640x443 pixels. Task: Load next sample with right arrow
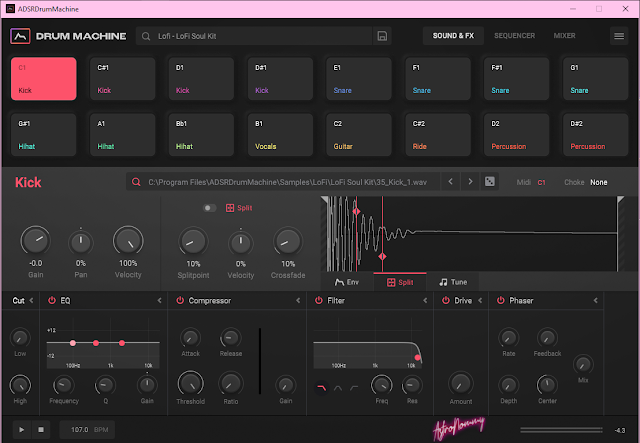point(470,182)
